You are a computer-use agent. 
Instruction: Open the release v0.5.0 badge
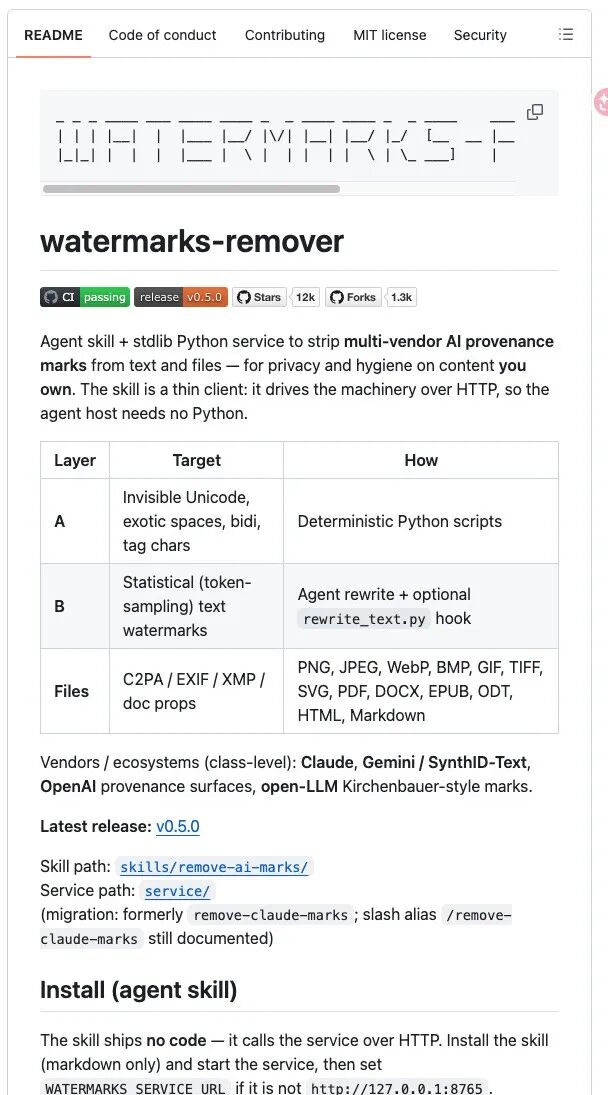pyautogui.click(x=181, y=297)
